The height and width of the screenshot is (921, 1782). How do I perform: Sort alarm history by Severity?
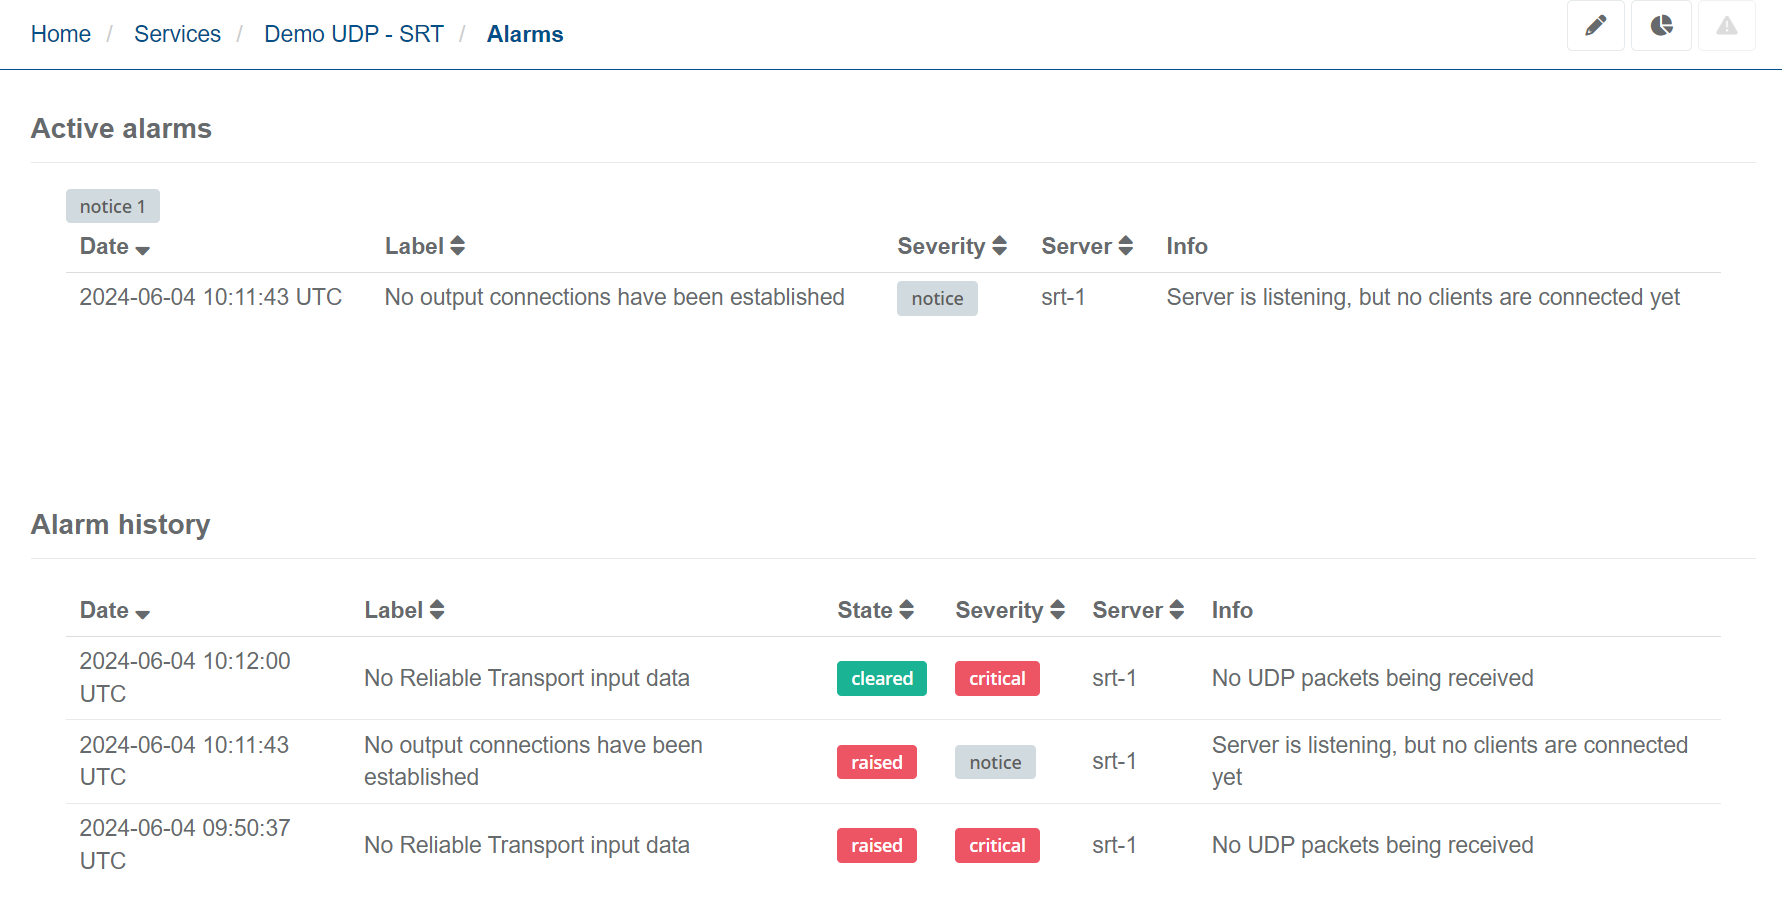tap(1009, 611)
